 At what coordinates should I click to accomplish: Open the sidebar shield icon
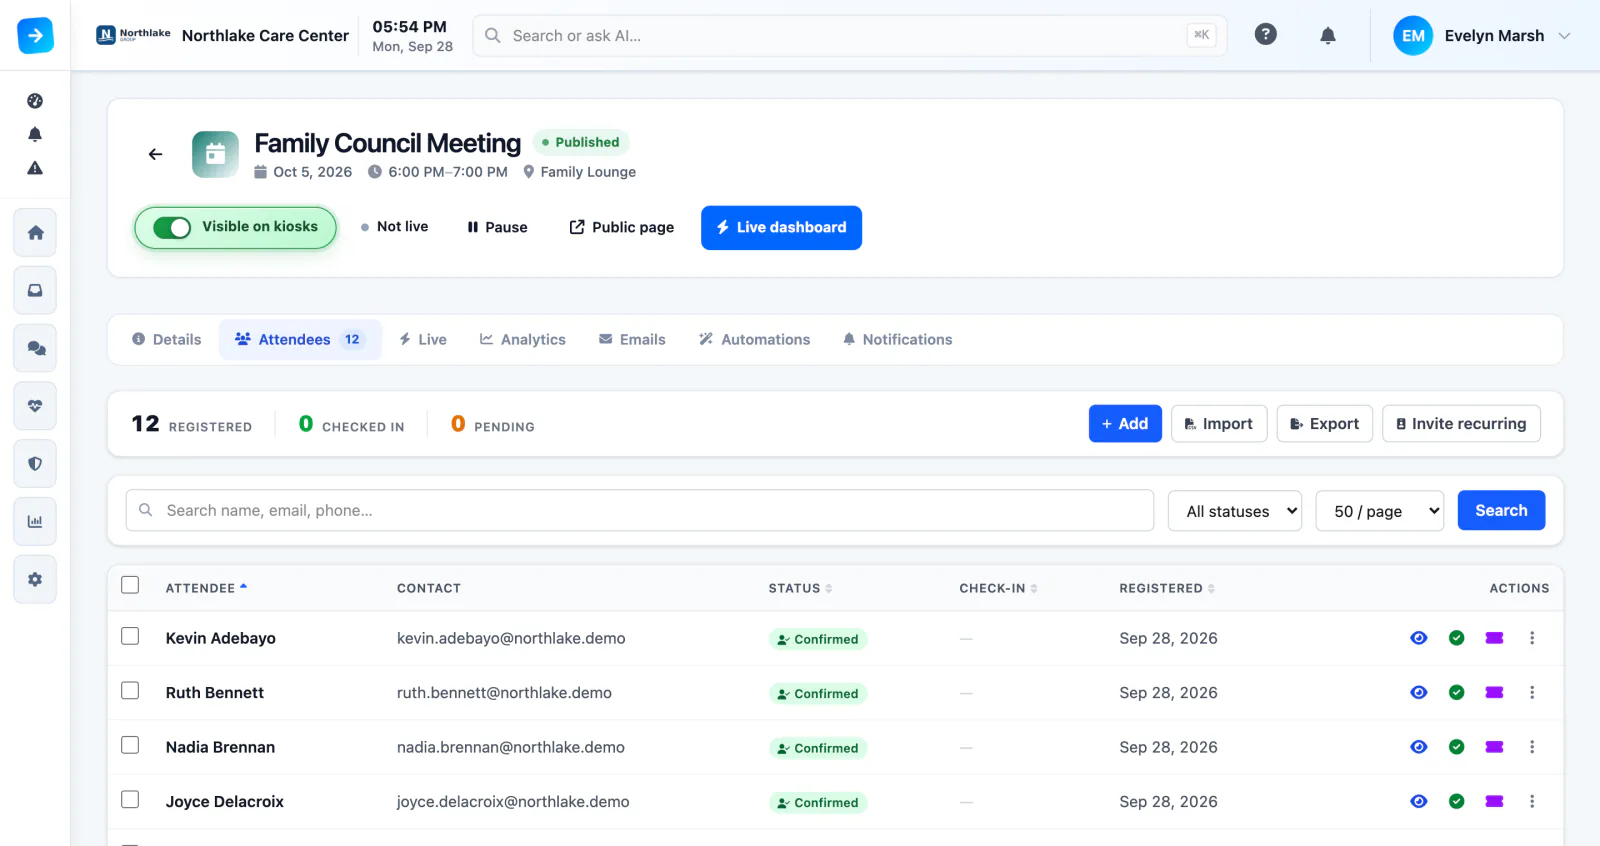(35, 464)
